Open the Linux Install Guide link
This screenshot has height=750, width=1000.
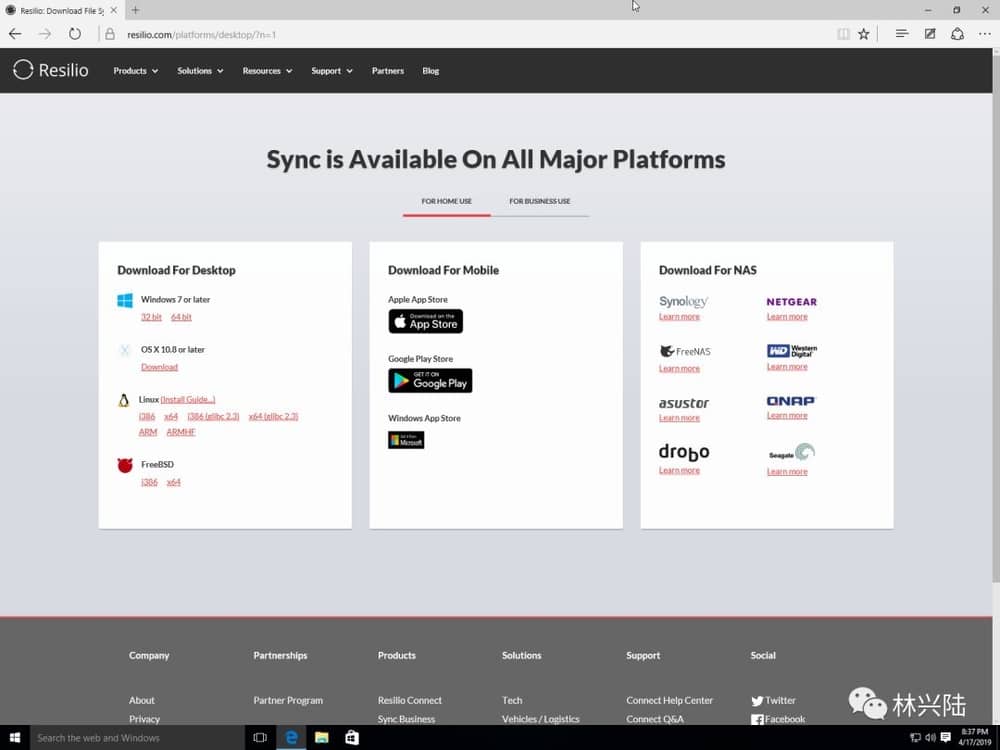point(188,400)
